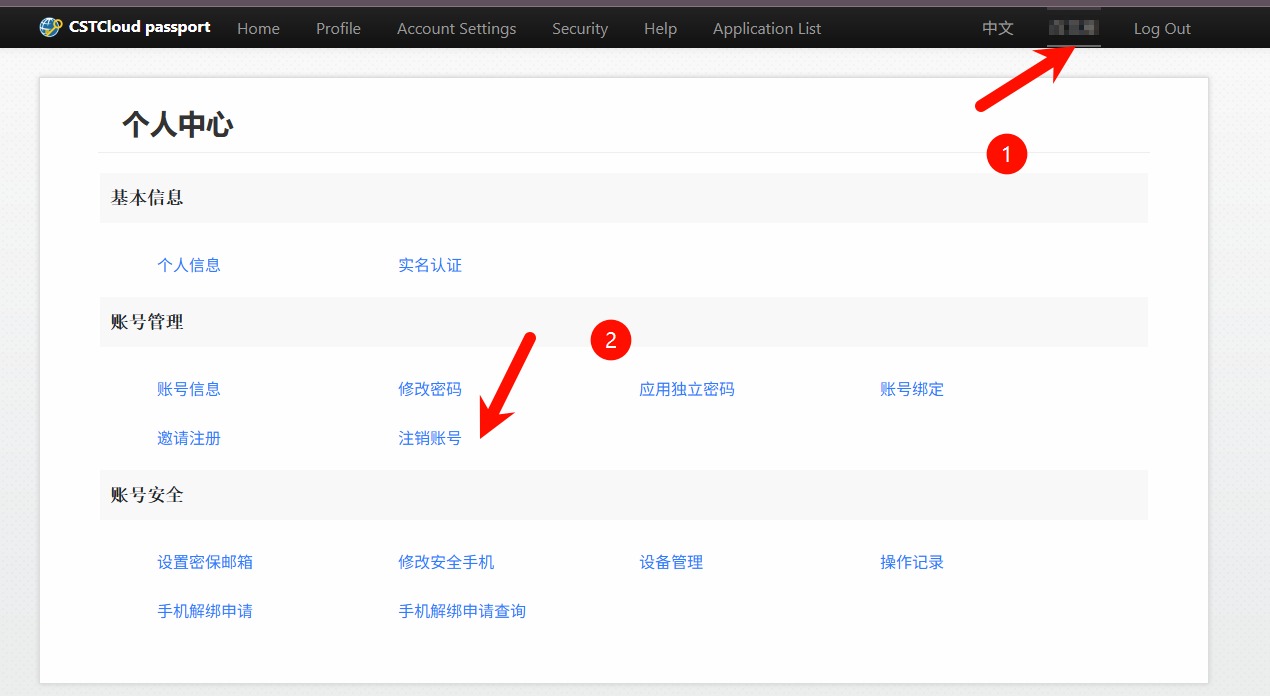Click 修改密码 to change password
Viewport: 1270px width, 696px height.
pos(430,389)
